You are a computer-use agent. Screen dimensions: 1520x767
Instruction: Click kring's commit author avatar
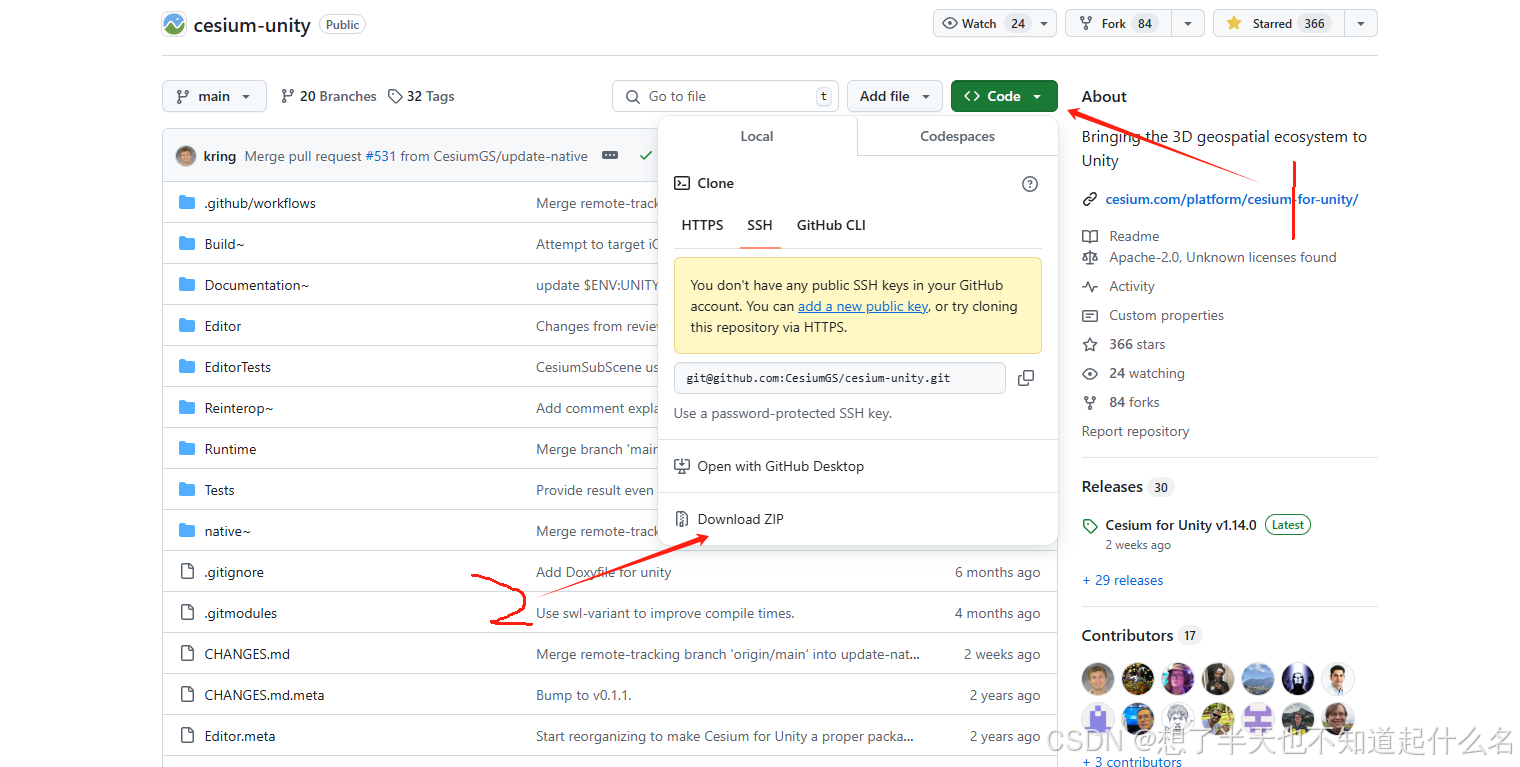point(186,156)
